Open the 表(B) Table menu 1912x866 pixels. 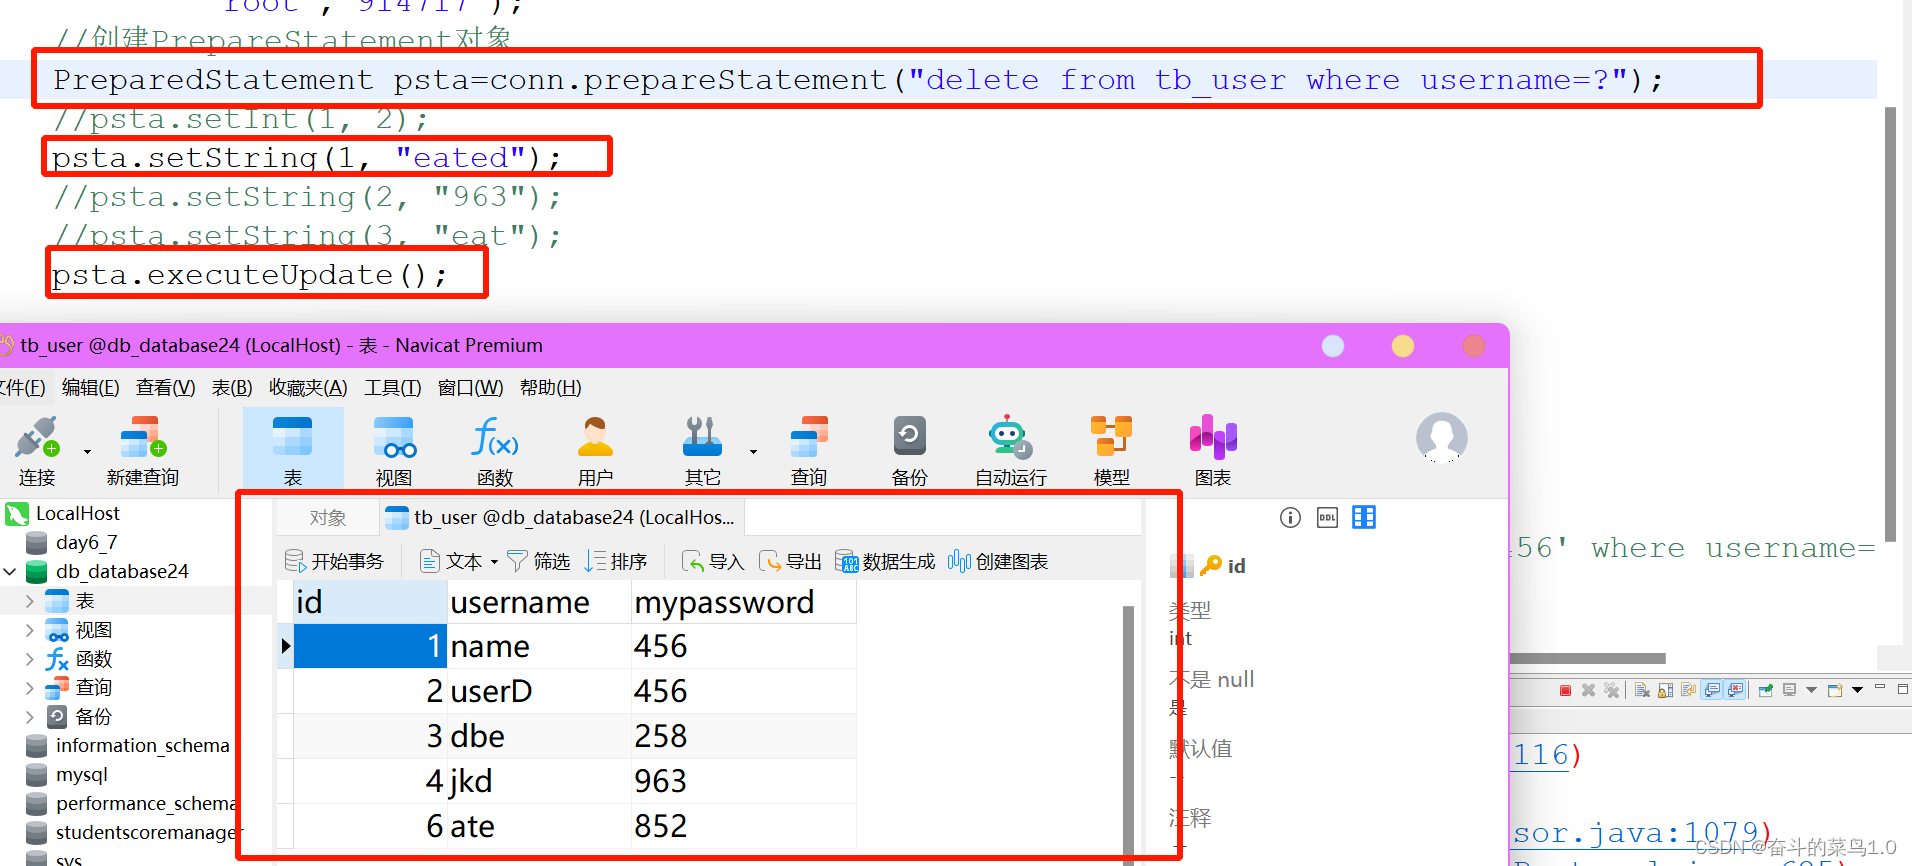pyautogui.click(x=232, y=388)
